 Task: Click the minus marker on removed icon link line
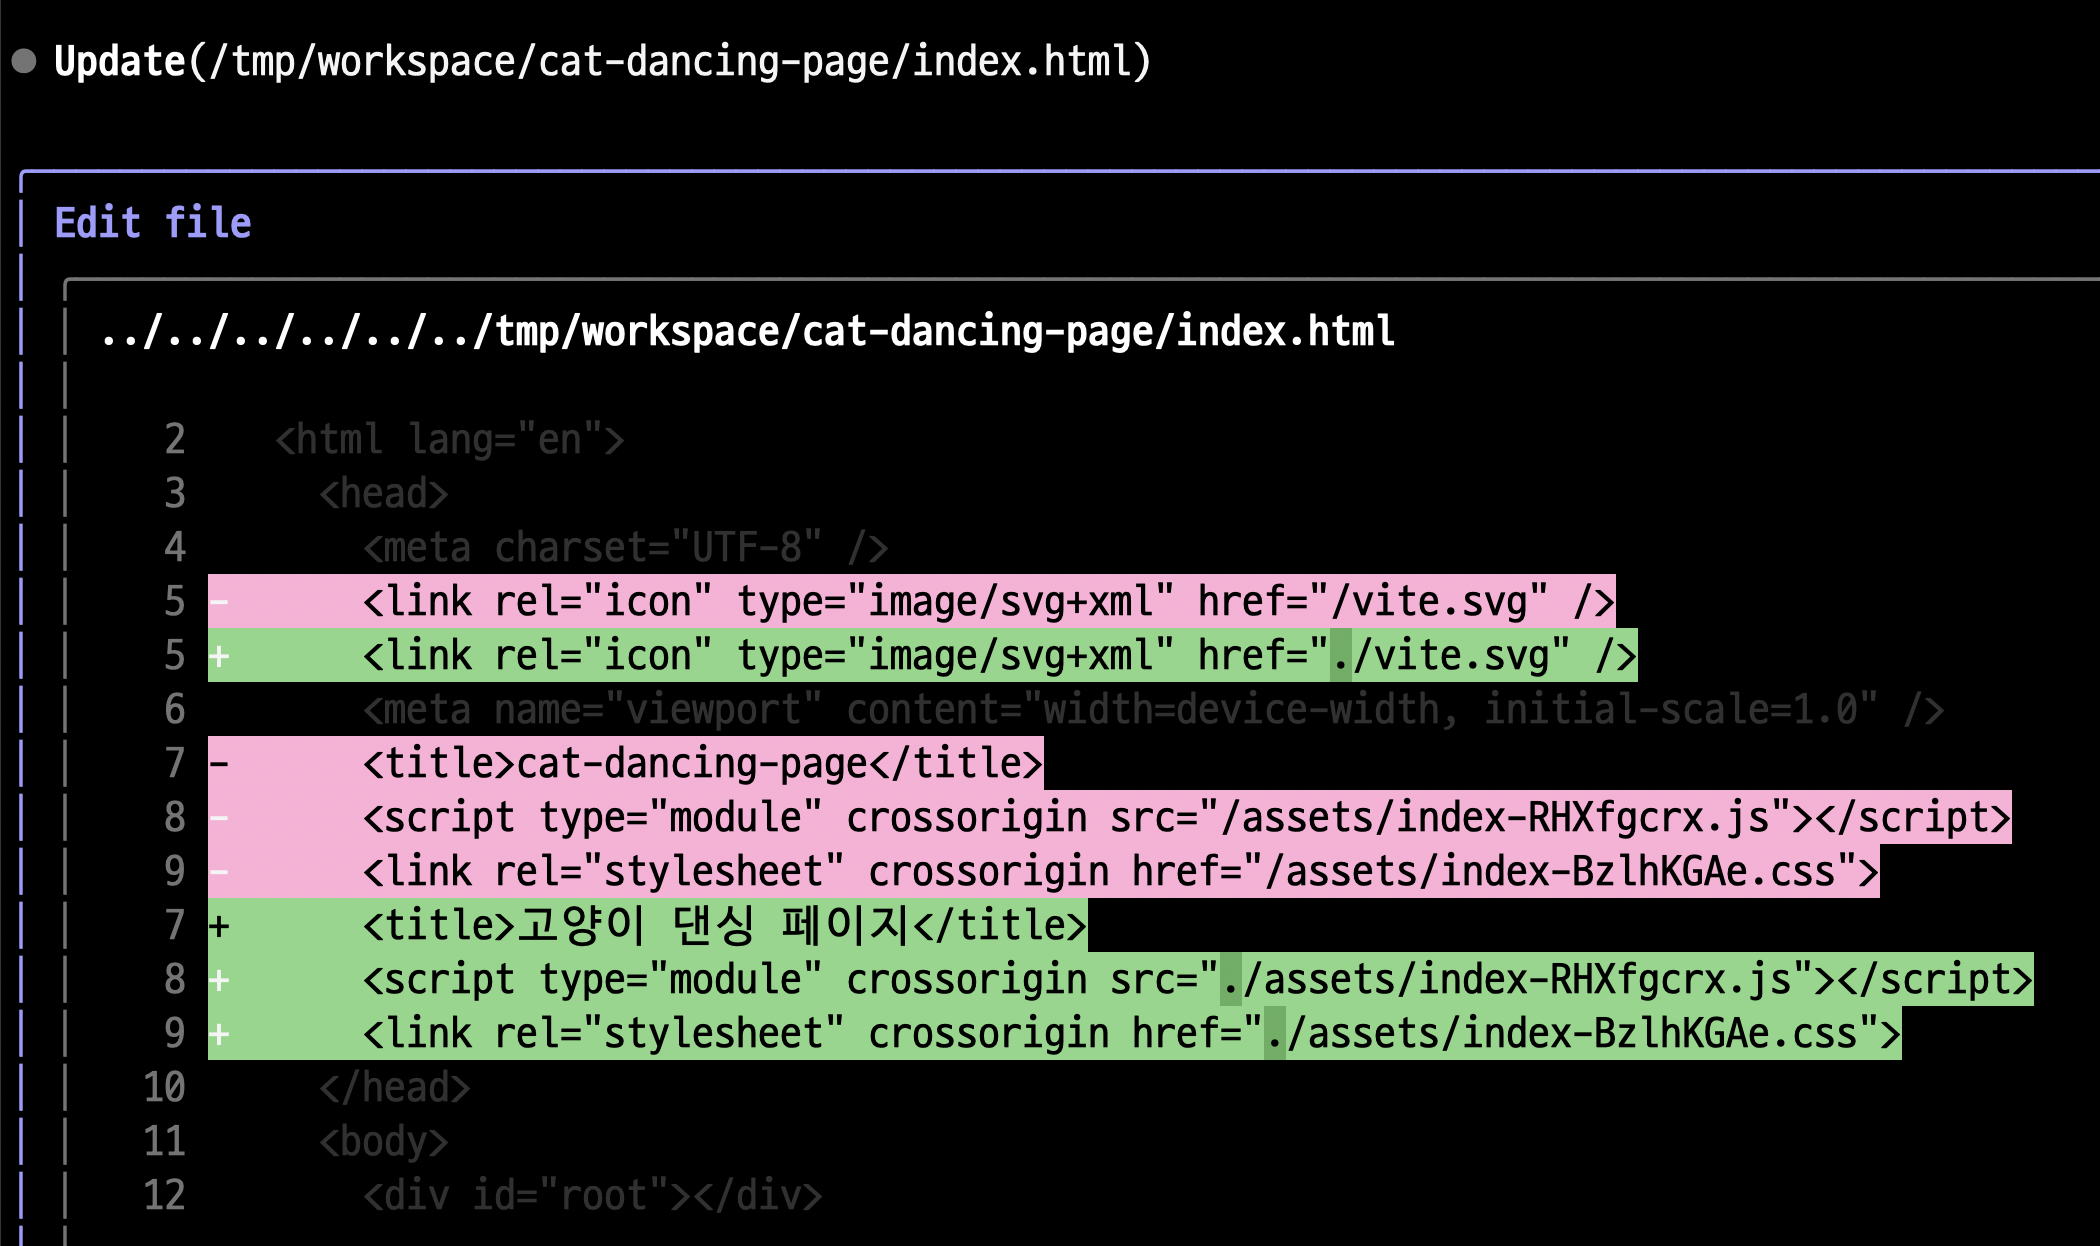click(x=220, y=602)
